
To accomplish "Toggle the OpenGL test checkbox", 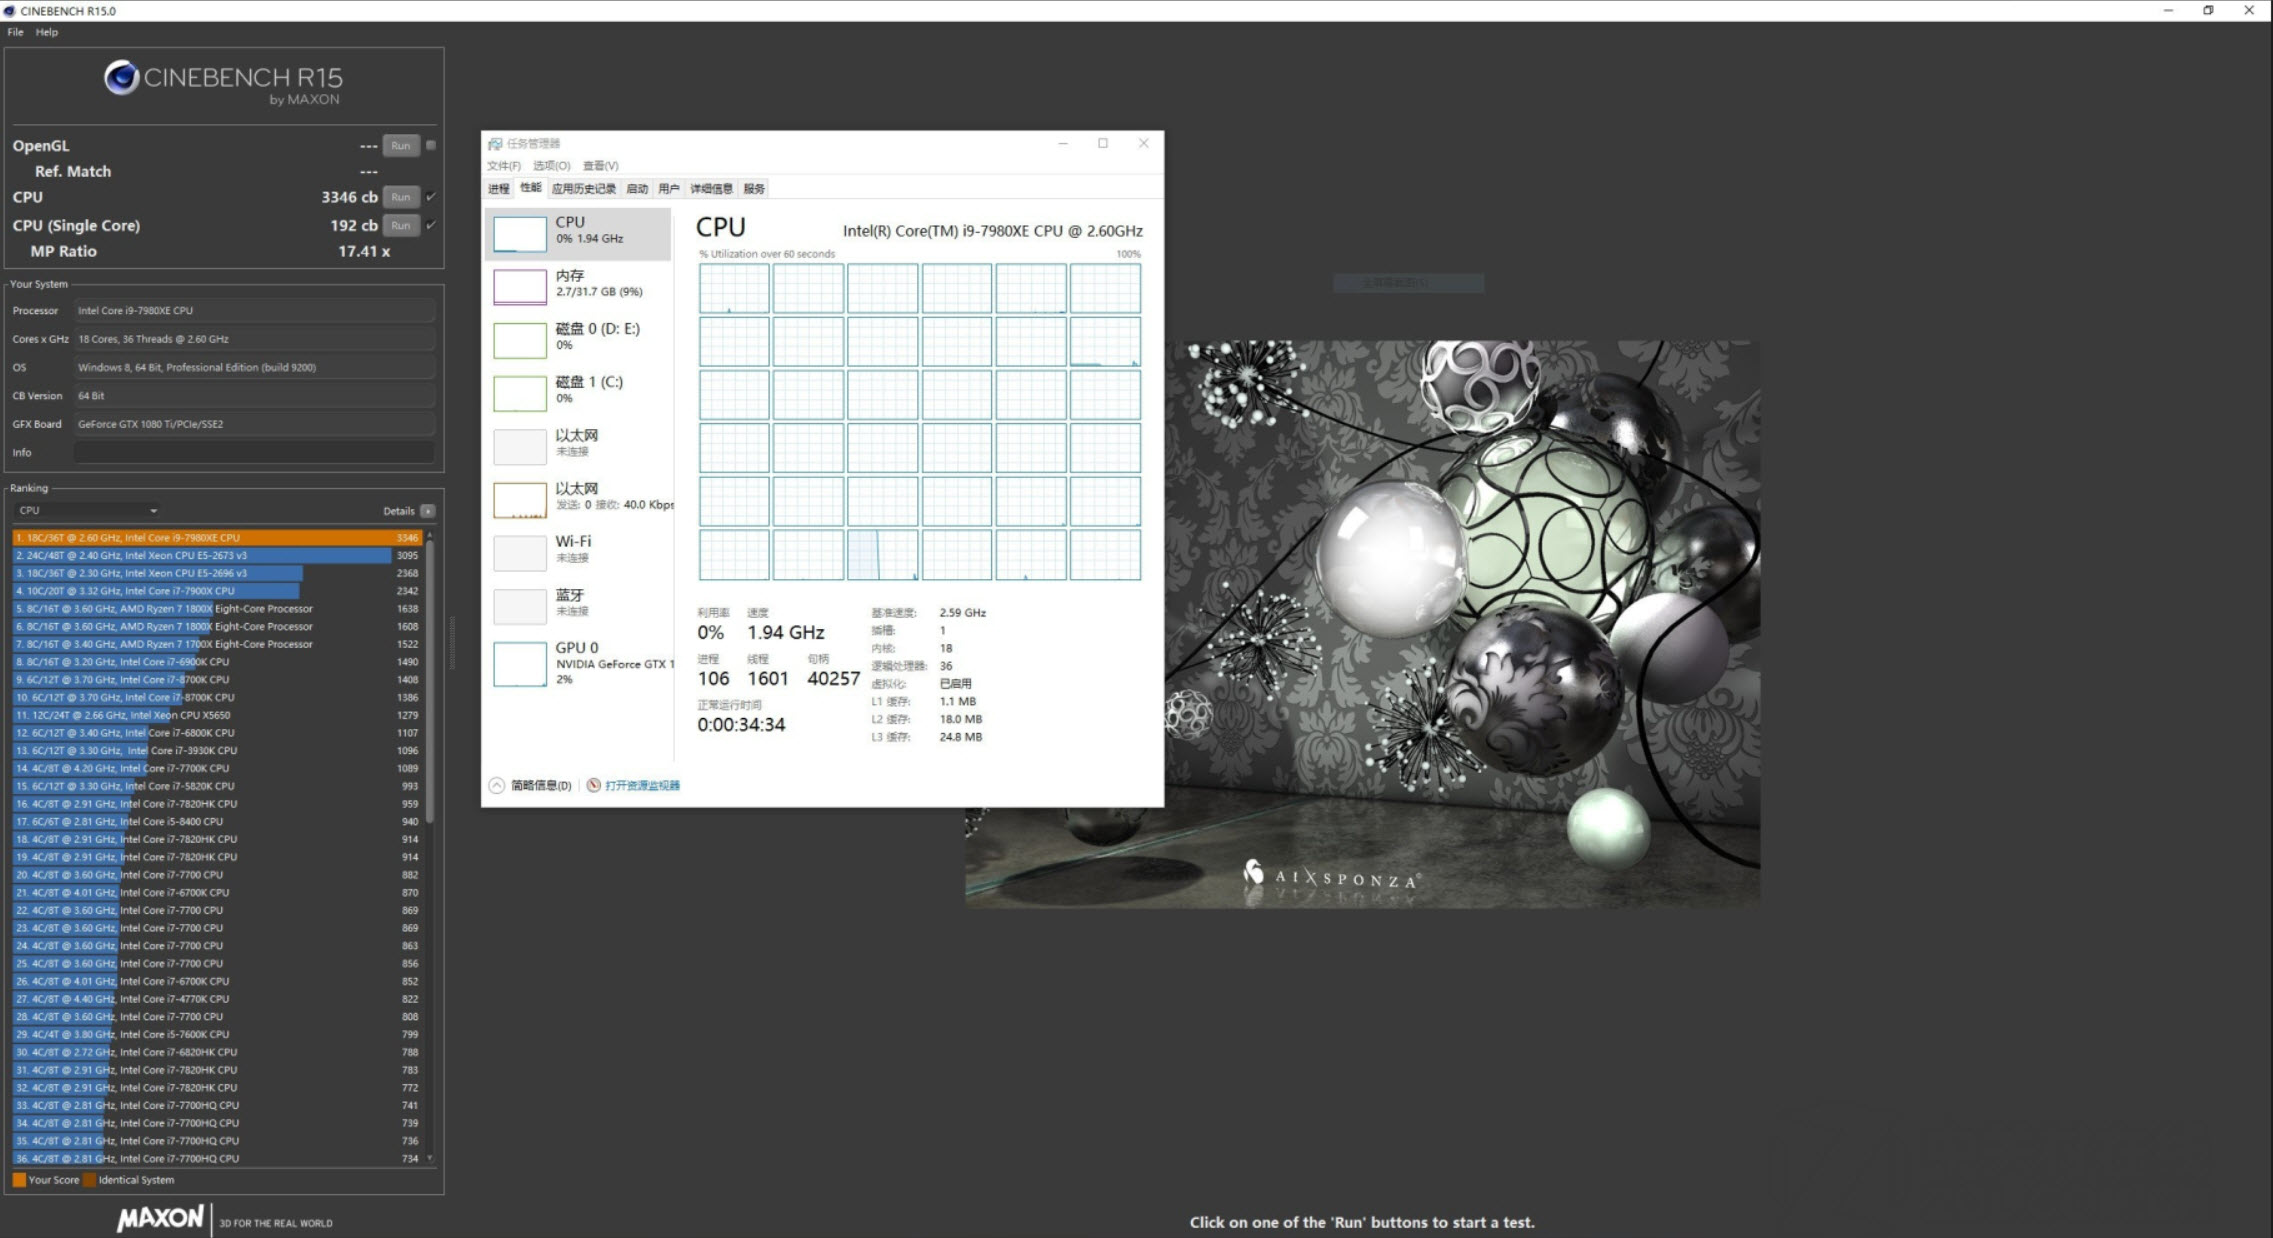I will 431,145.
